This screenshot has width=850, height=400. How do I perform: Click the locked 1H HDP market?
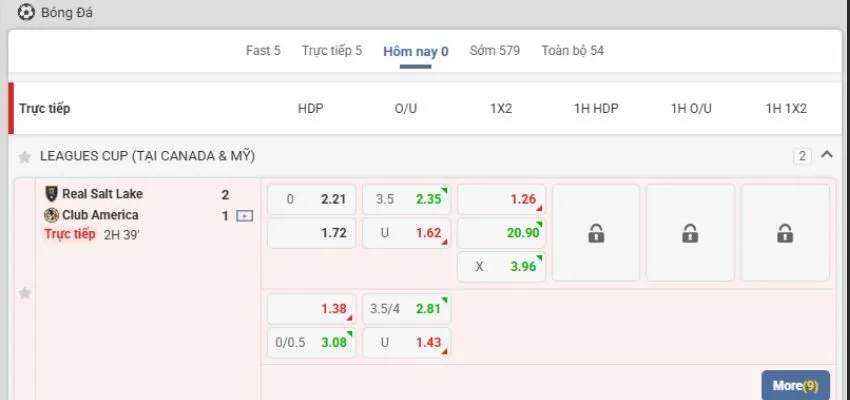pos(595,233)
